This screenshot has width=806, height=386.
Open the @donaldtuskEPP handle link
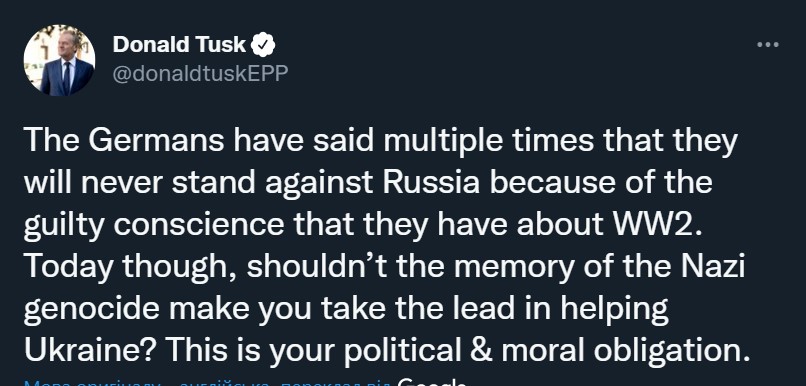point(200,73)
